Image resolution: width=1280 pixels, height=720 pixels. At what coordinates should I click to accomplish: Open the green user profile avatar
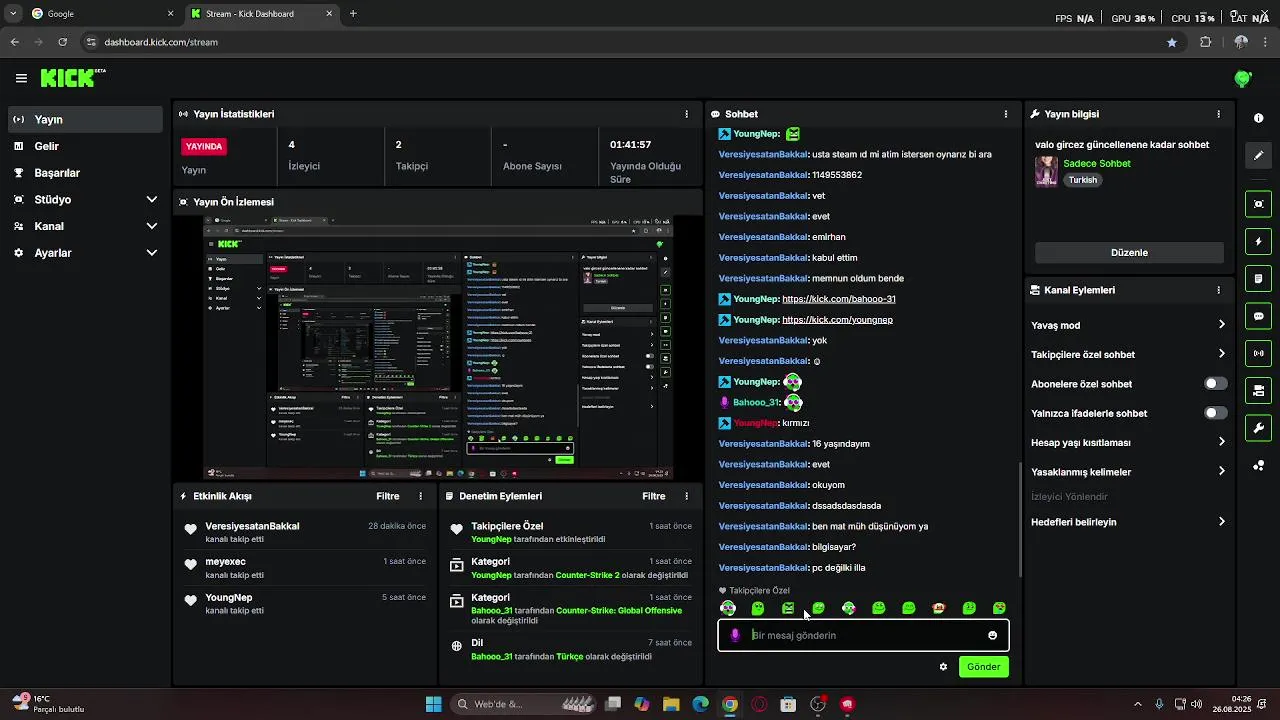click(1243, 78)
